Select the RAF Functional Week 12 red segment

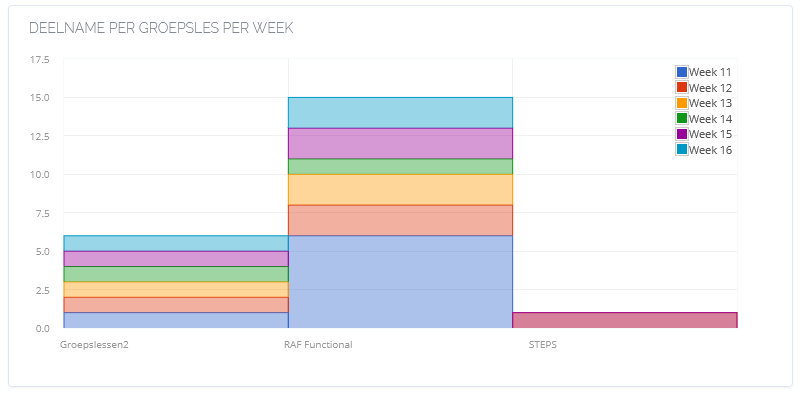click(x=401, y=220)
